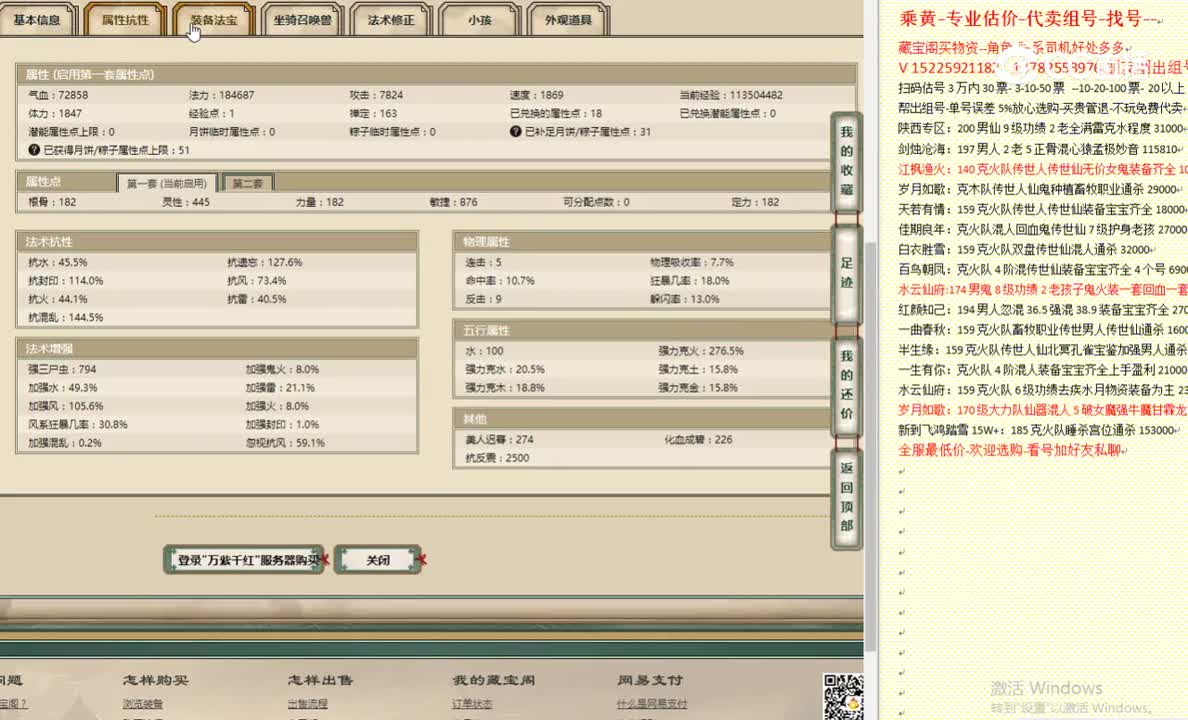Click the 狂暴几率: 18.0% entry
1188x720 pixels.
(689, 280)
